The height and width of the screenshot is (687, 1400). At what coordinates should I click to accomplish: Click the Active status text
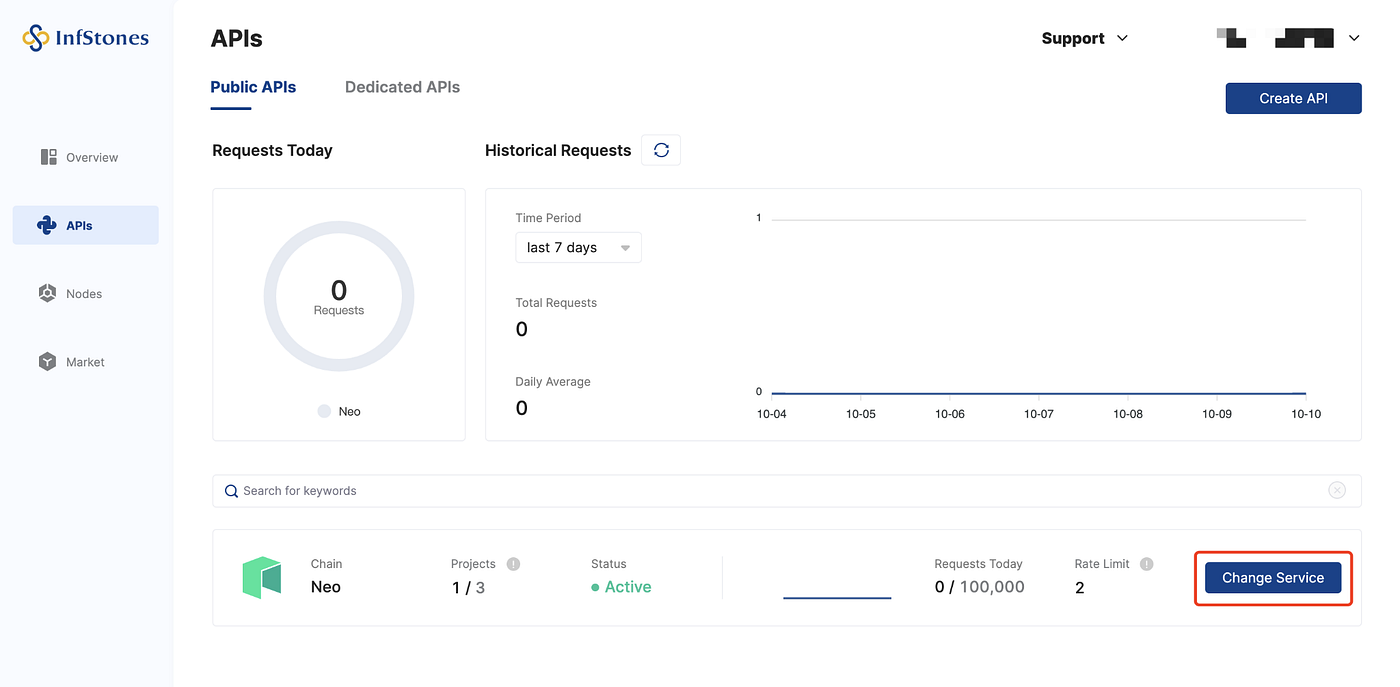[x=628, y=587]
